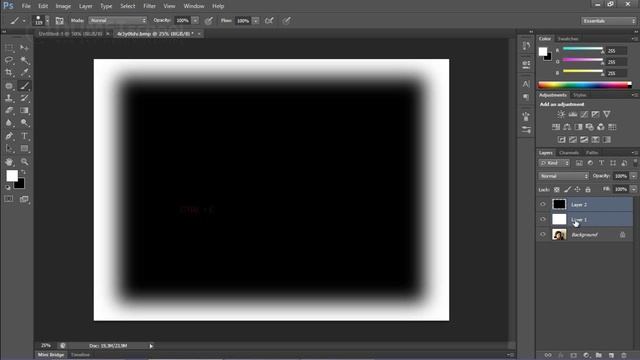Image resolution: width=640 pixels, height=360 pixels.
Task: Click the color spectrum ramp
Action: [585, 85]
